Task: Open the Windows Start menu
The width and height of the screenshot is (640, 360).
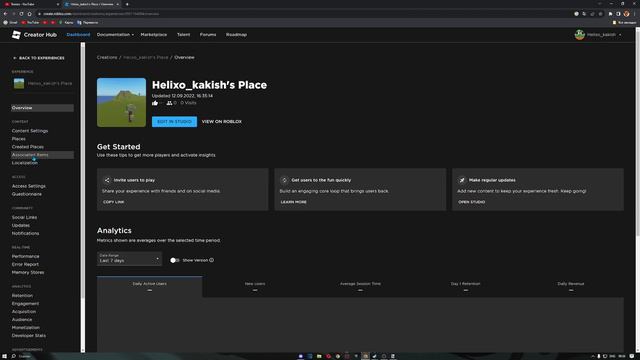Action: (4, 356)
